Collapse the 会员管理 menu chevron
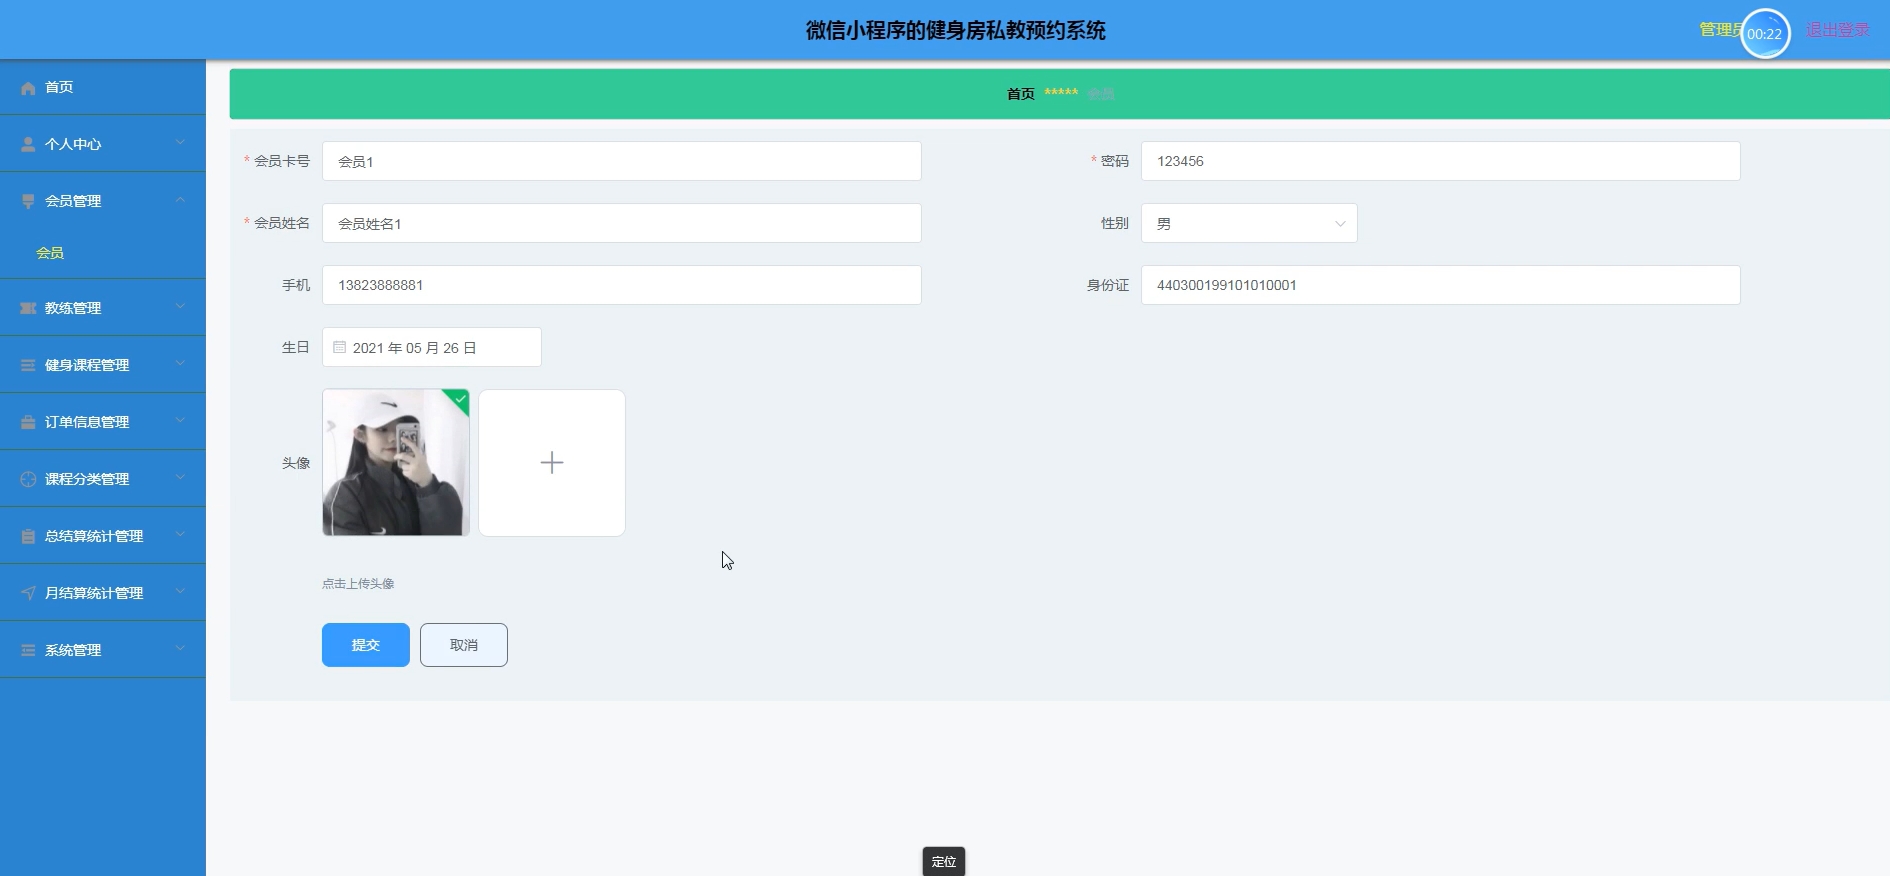The height and width of the screenshot is (876, 1890). pyautogui.click(x=180, y=200)
